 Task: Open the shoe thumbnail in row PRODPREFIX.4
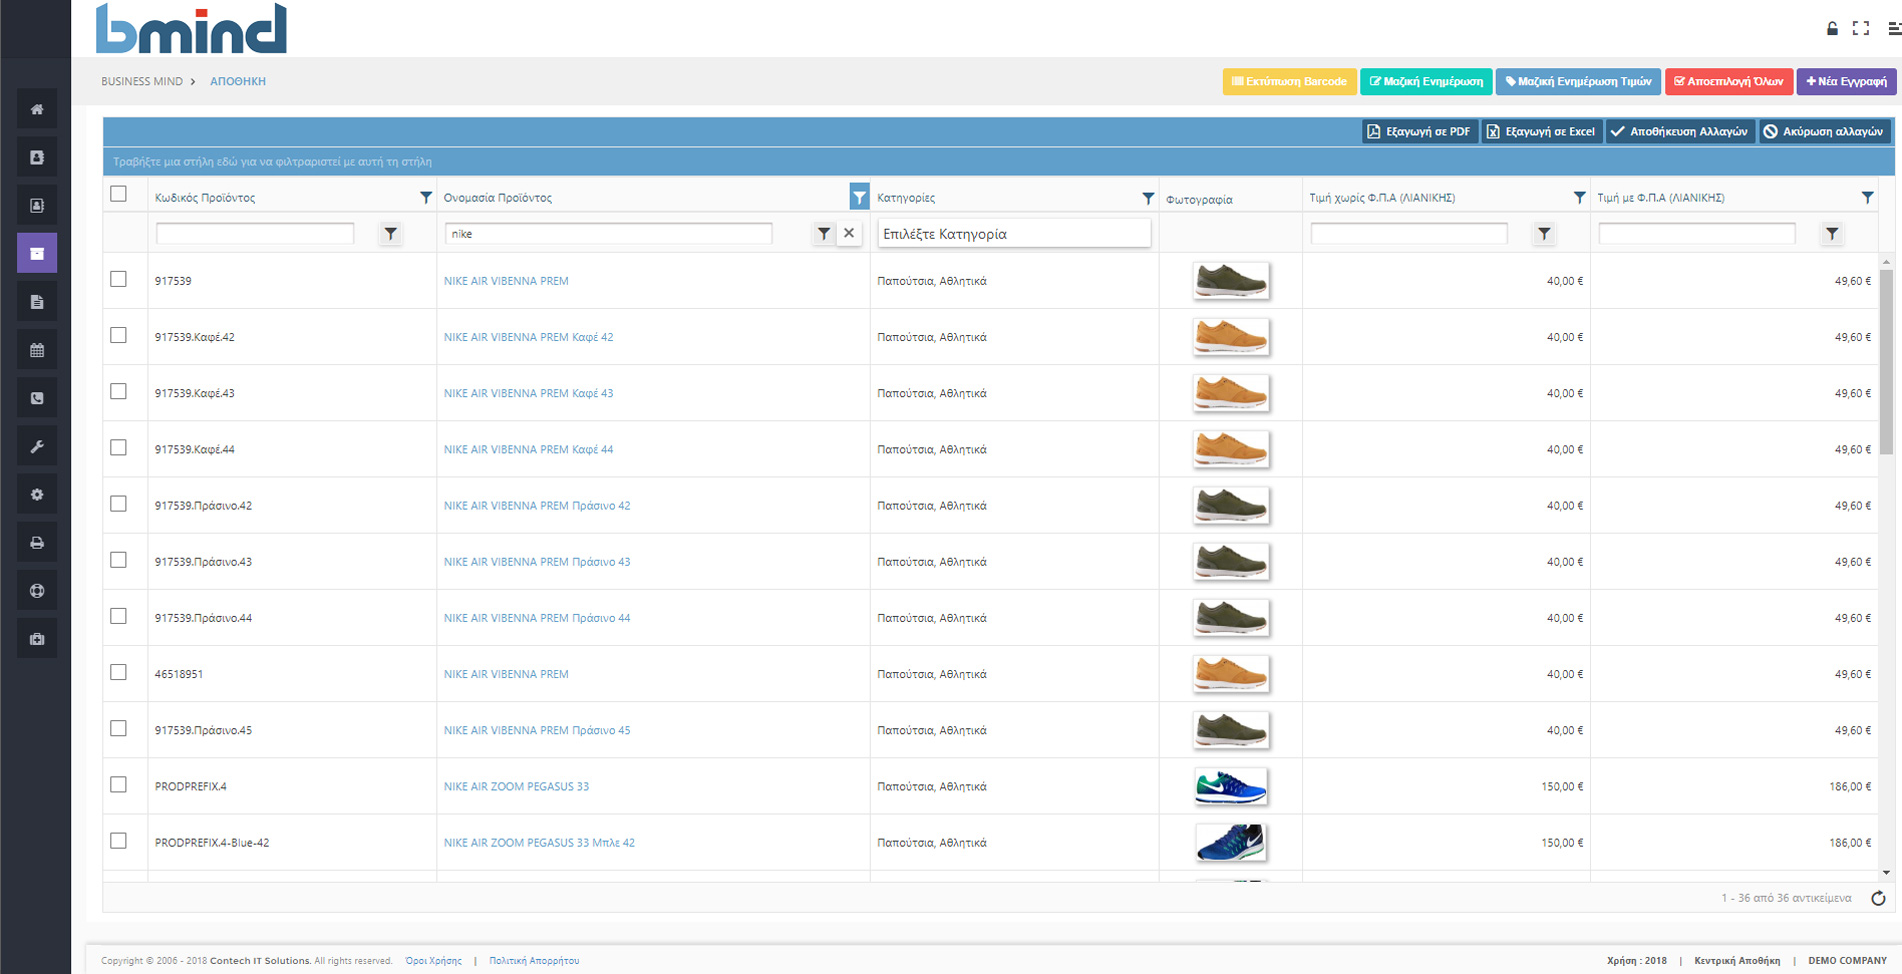[1231, 786]
